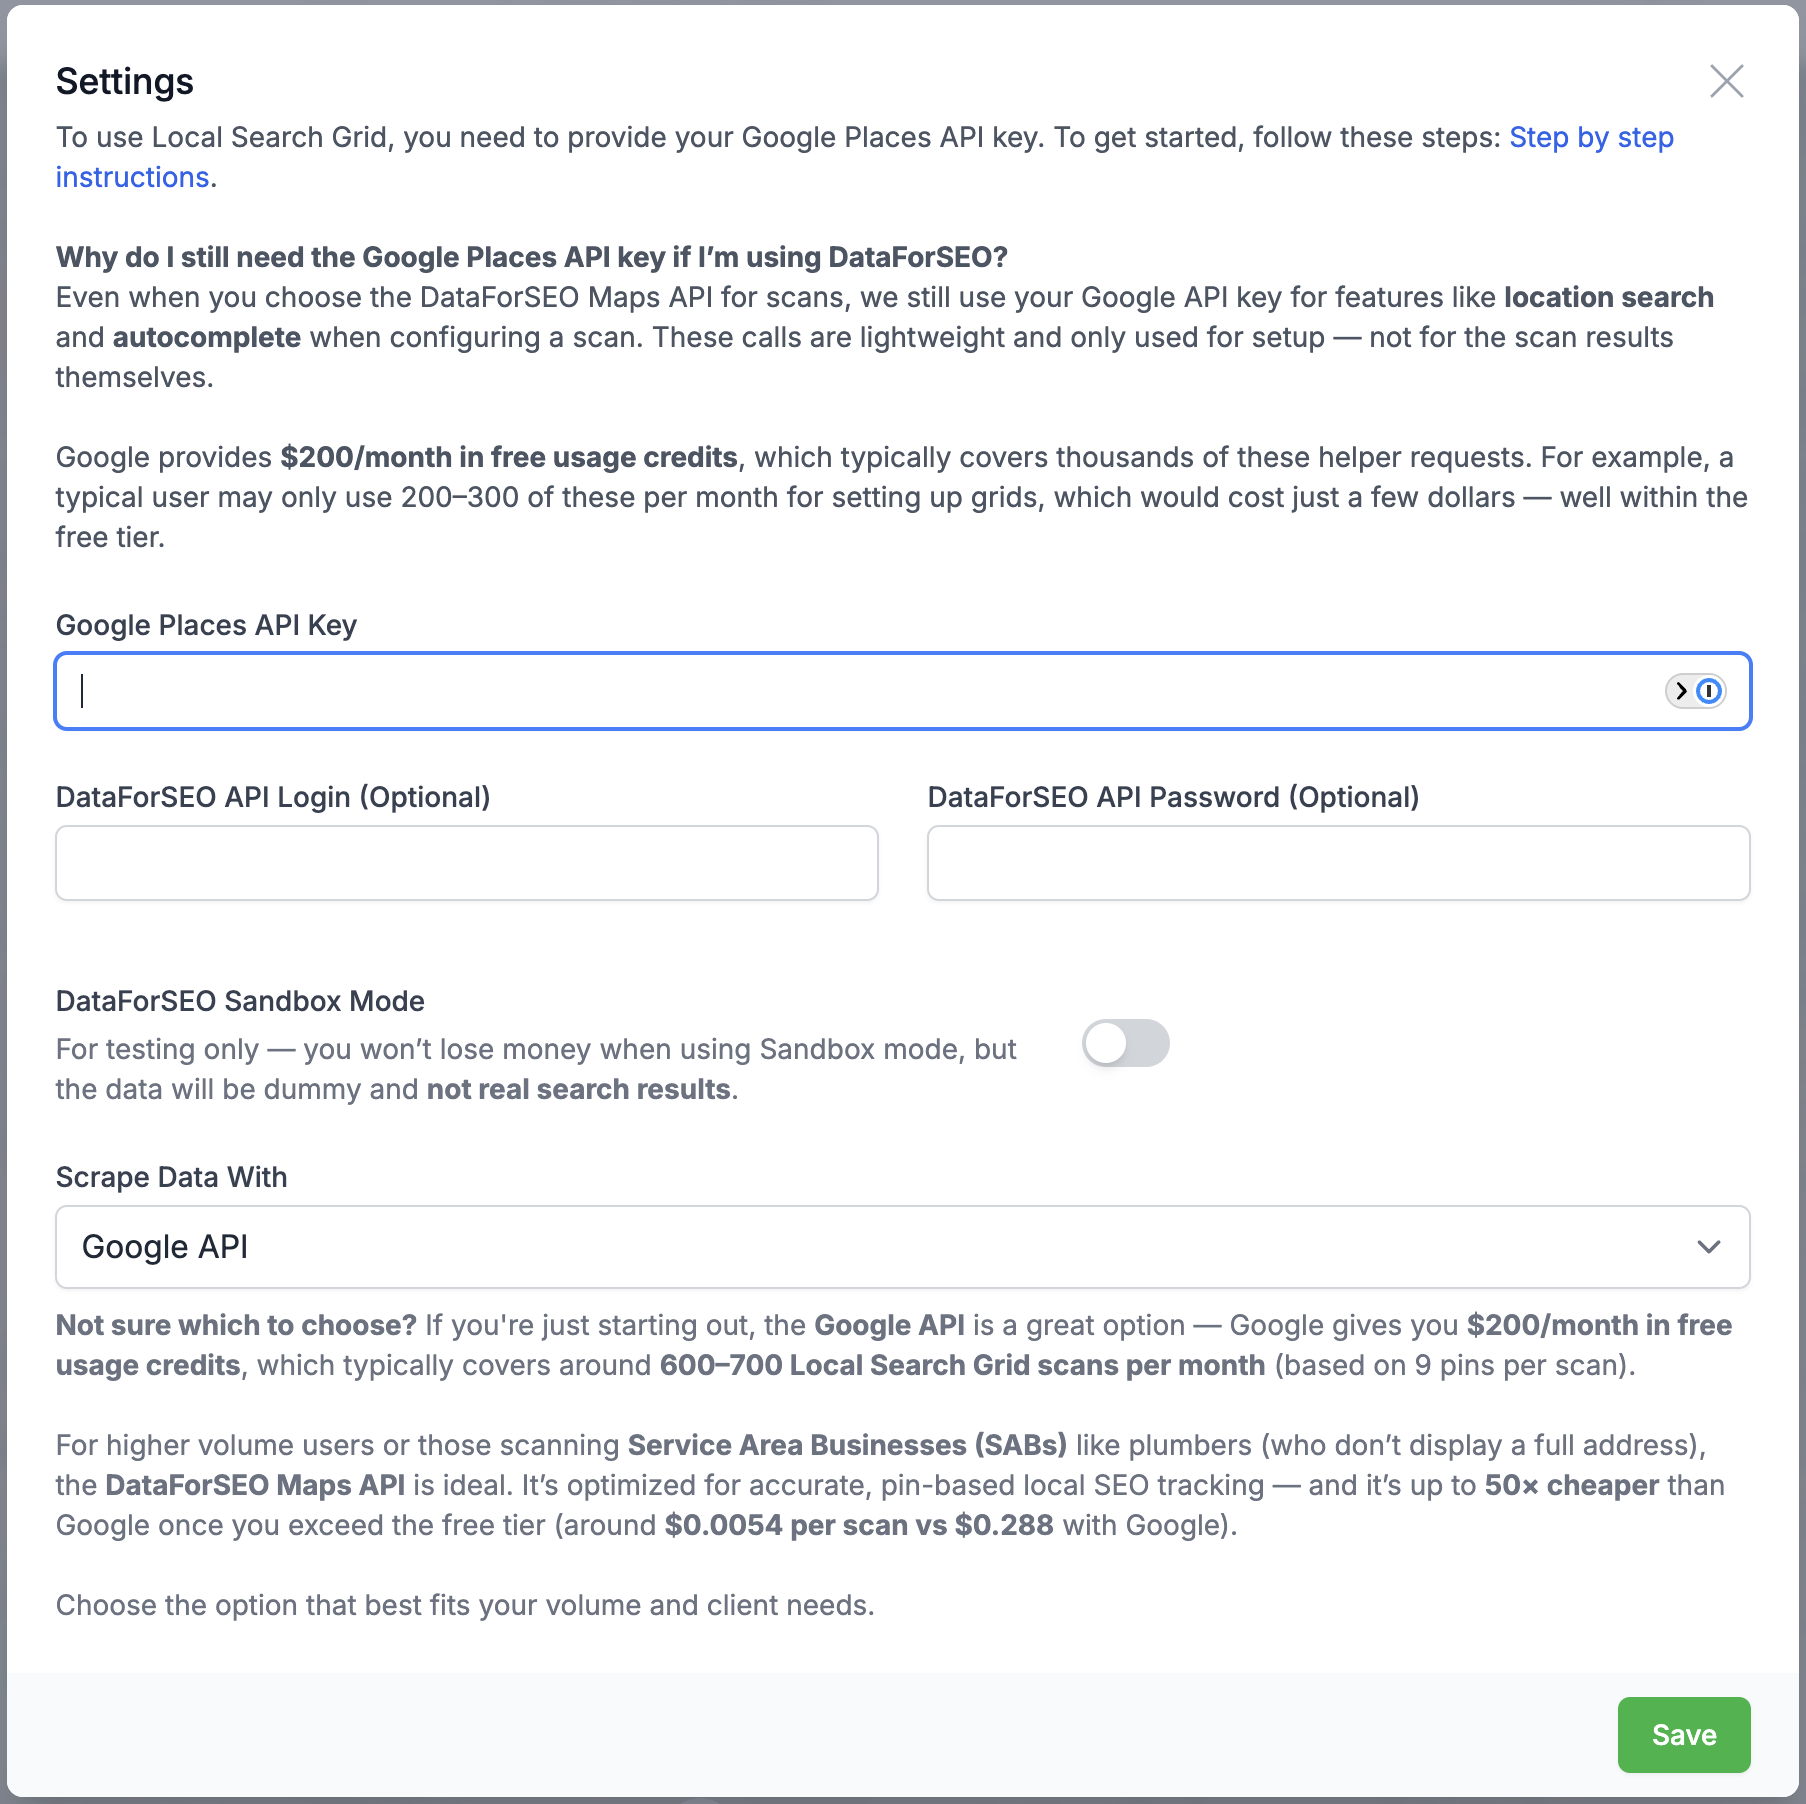This screenshot has width=1806, height=1804.
Task: Save the API settings
Action: (1683, 1735)
